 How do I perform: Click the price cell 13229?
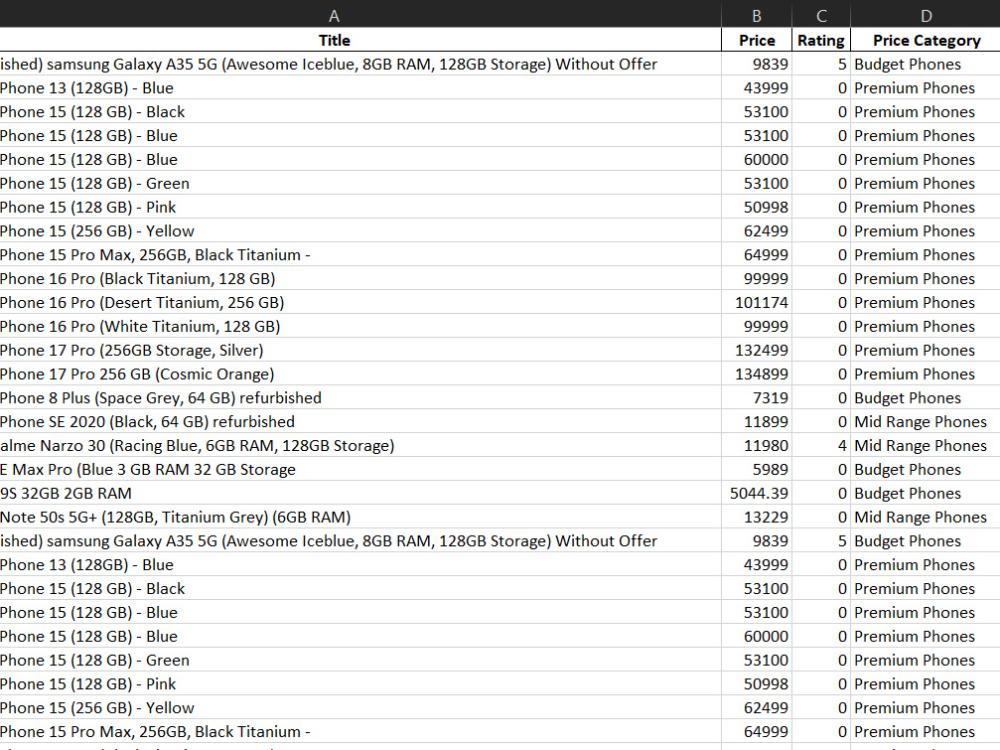point(756,517)
